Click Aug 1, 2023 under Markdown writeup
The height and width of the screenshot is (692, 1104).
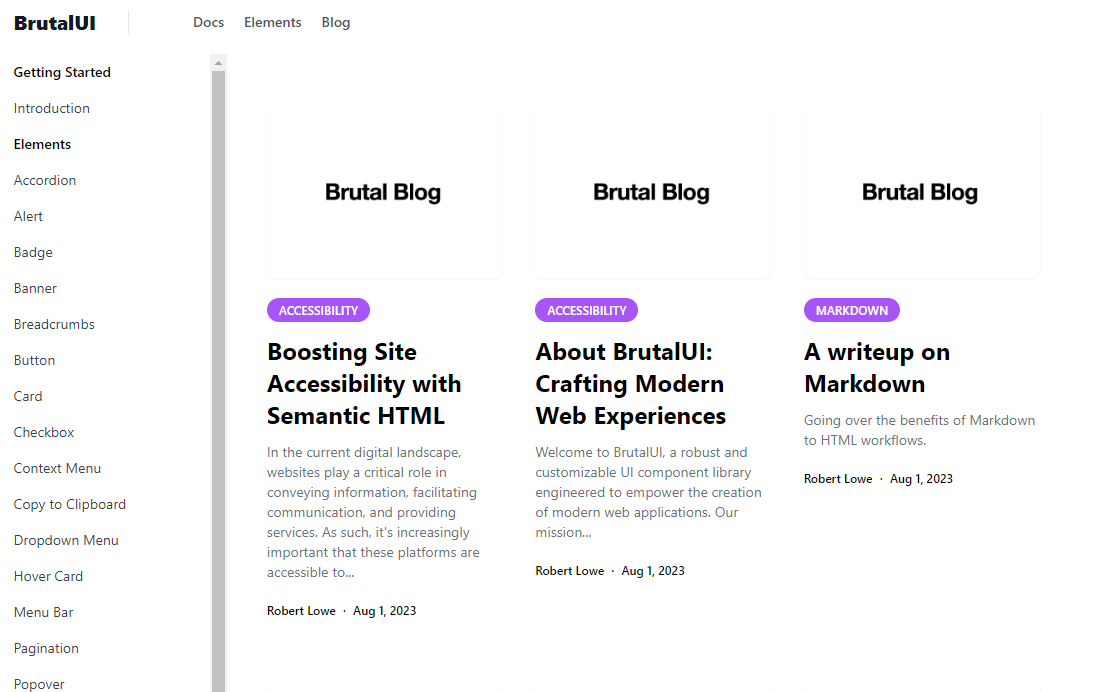point(921,479)
